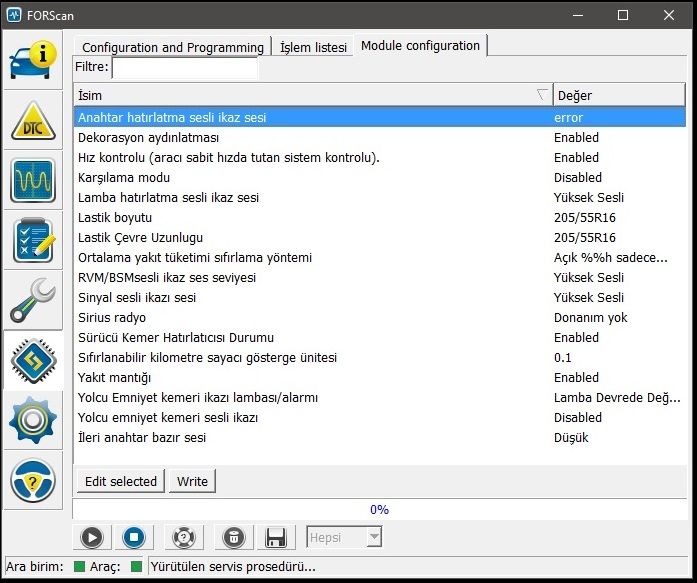Open the help steering wheel section
Image resolution: width=697 pixels, height=583 pixels.
click(33, 480)
